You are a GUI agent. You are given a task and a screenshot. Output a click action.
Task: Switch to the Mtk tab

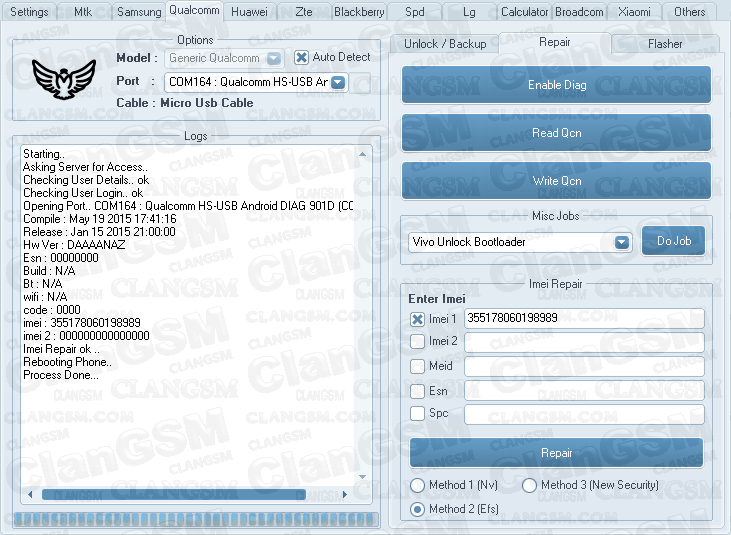(83, 12)
